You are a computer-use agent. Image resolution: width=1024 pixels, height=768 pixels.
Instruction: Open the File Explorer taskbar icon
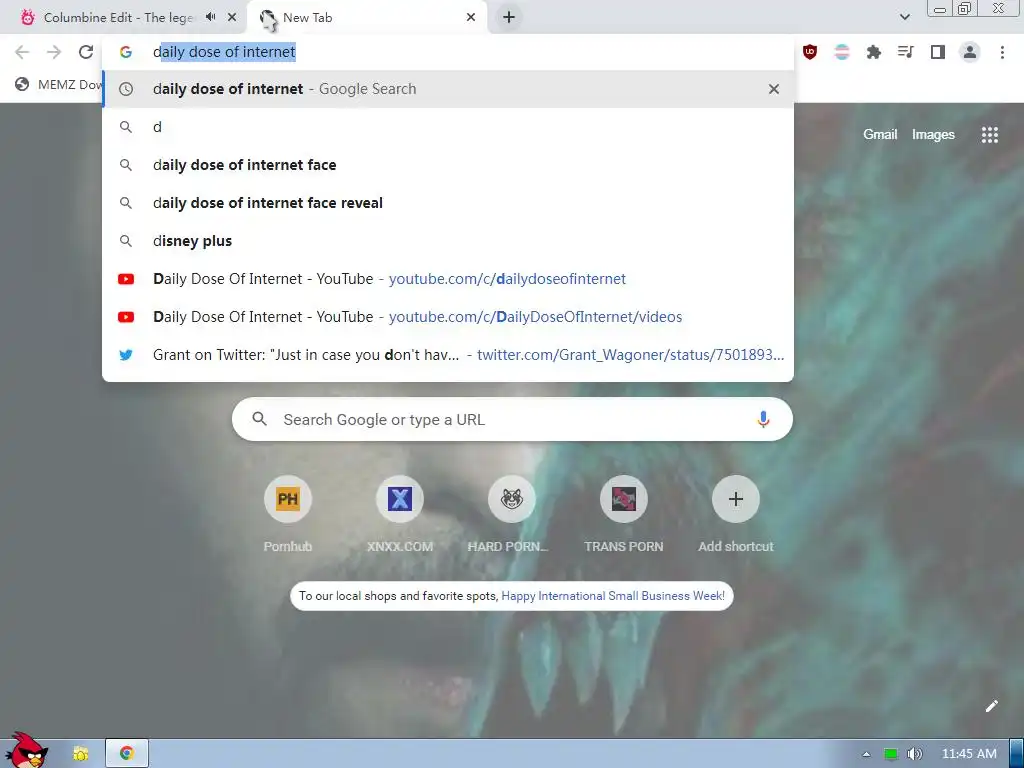coord(80,754)
